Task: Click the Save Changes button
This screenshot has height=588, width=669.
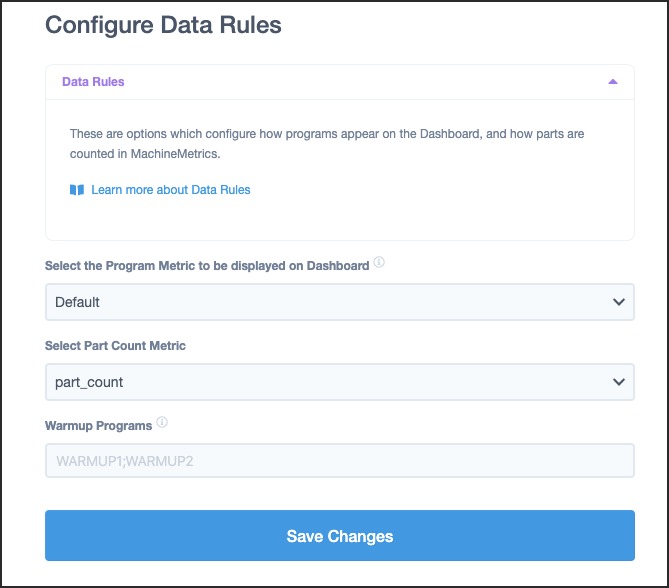Action: (340, 536)
